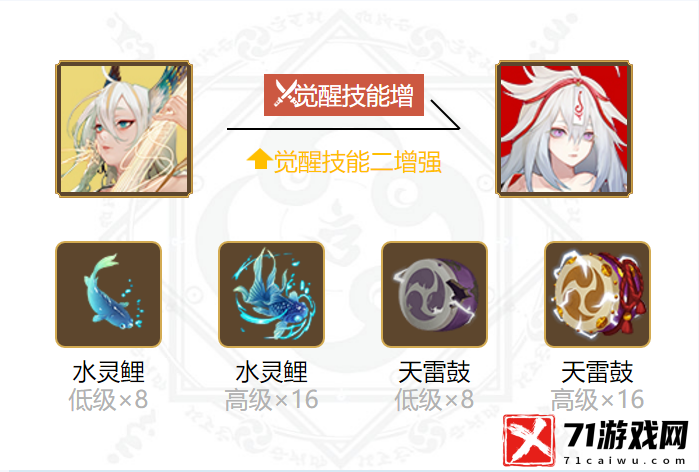
Task: Click the yellow upward arrow icon
Action: pyautogui.click(x=259, y=160)
